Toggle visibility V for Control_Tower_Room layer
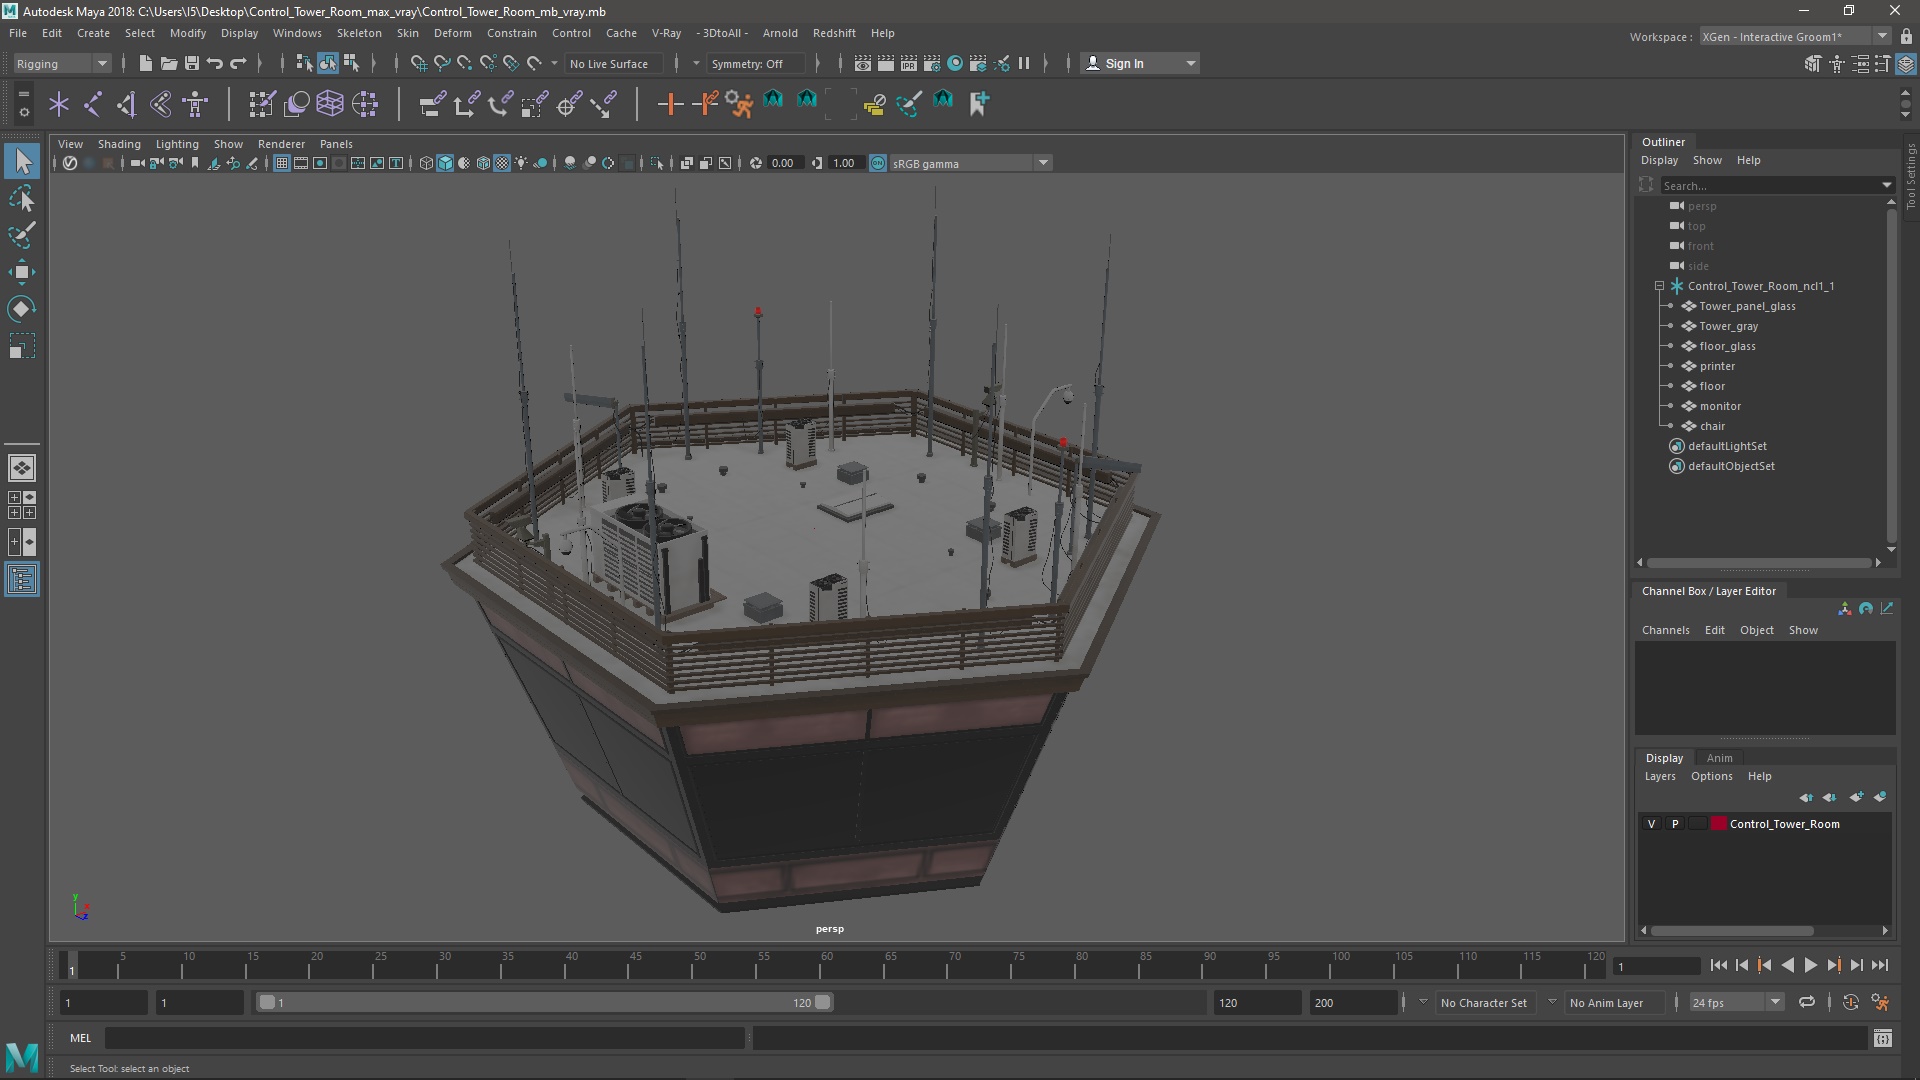The height and width of the screenshot is (1080, 1920). click(1651, 824)
